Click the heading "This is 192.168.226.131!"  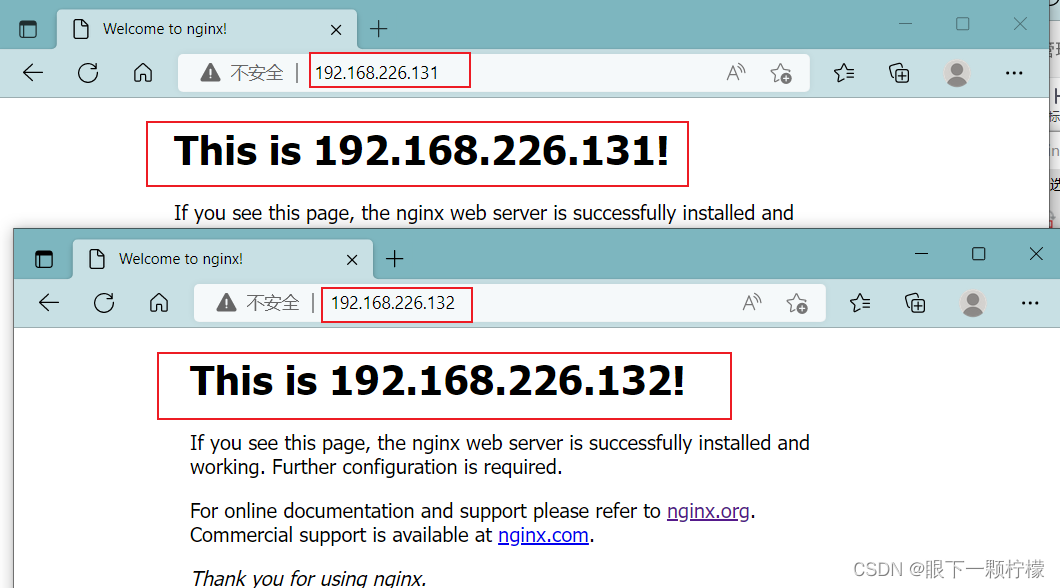[421, 151]
